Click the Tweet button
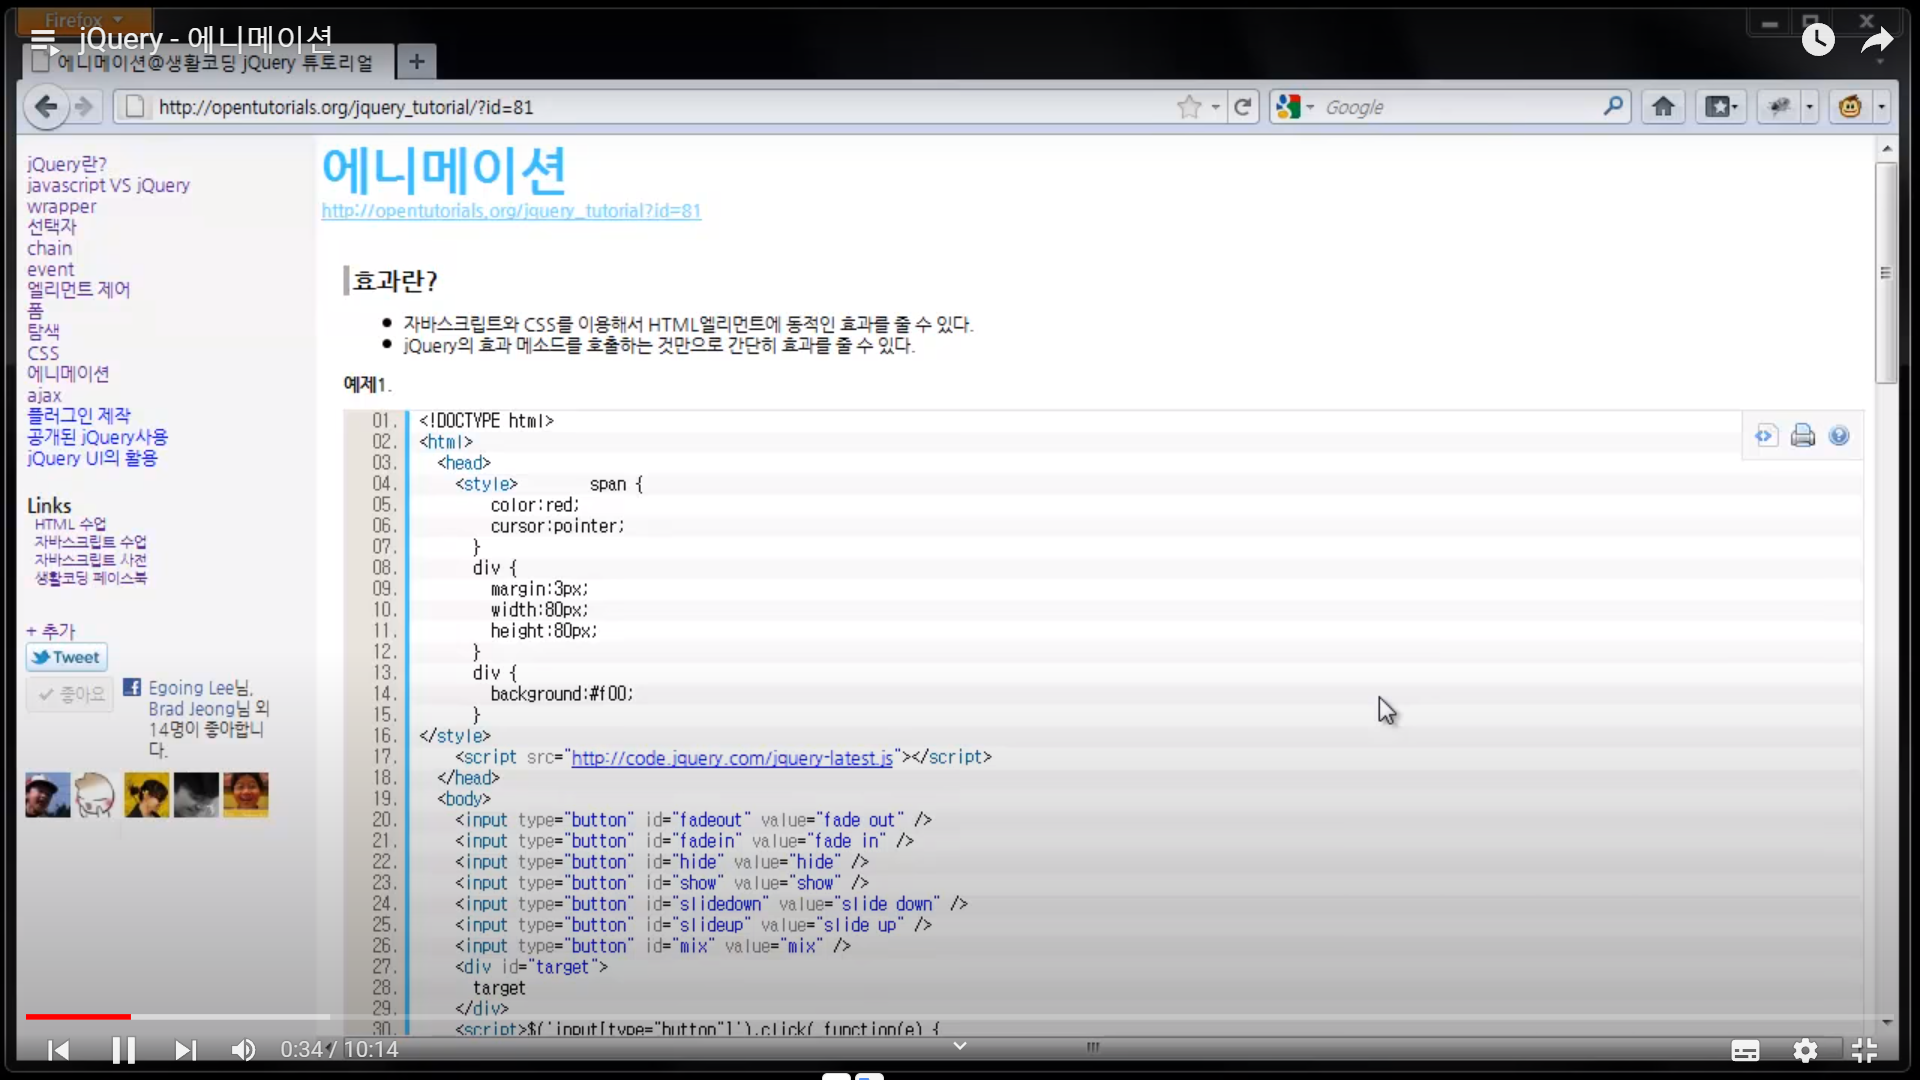Viewport: 1920px width, 1080px height. coord(66,657)
